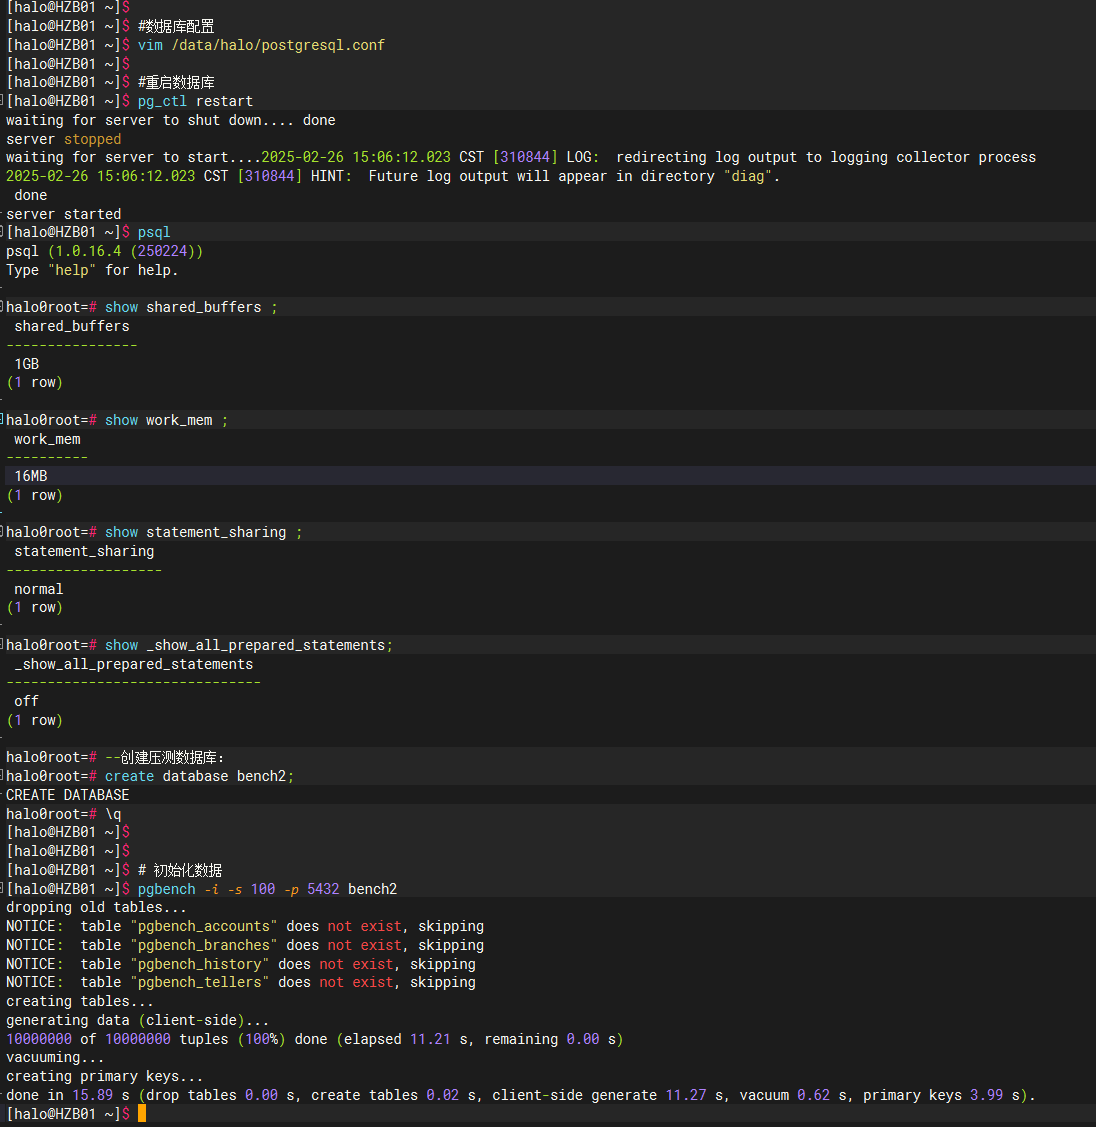The height and width of the screenshot is (1127, 1096).
Task: Click the "done in 15.89 s" summary line
Action: (x=521, y=1095)
